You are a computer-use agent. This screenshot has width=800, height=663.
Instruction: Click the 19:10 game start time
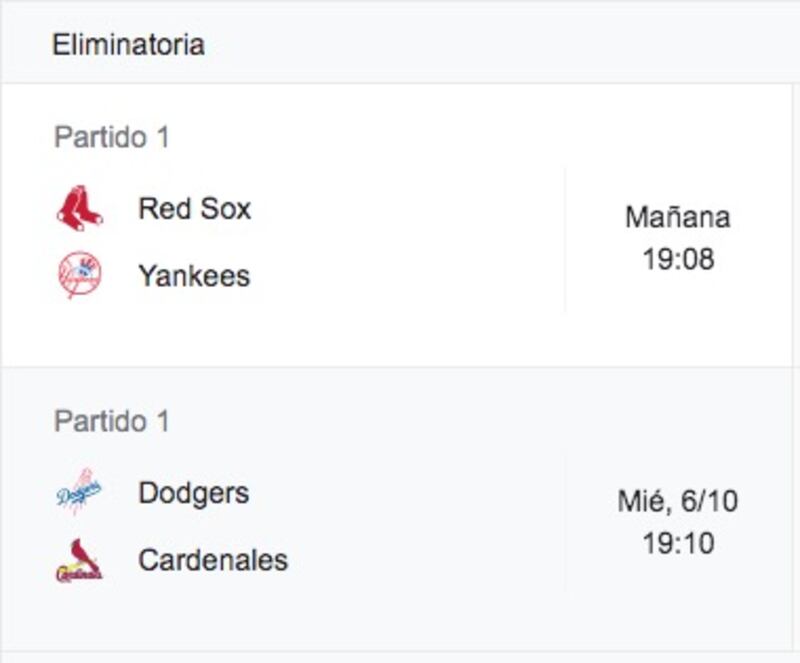pos(678,543)
